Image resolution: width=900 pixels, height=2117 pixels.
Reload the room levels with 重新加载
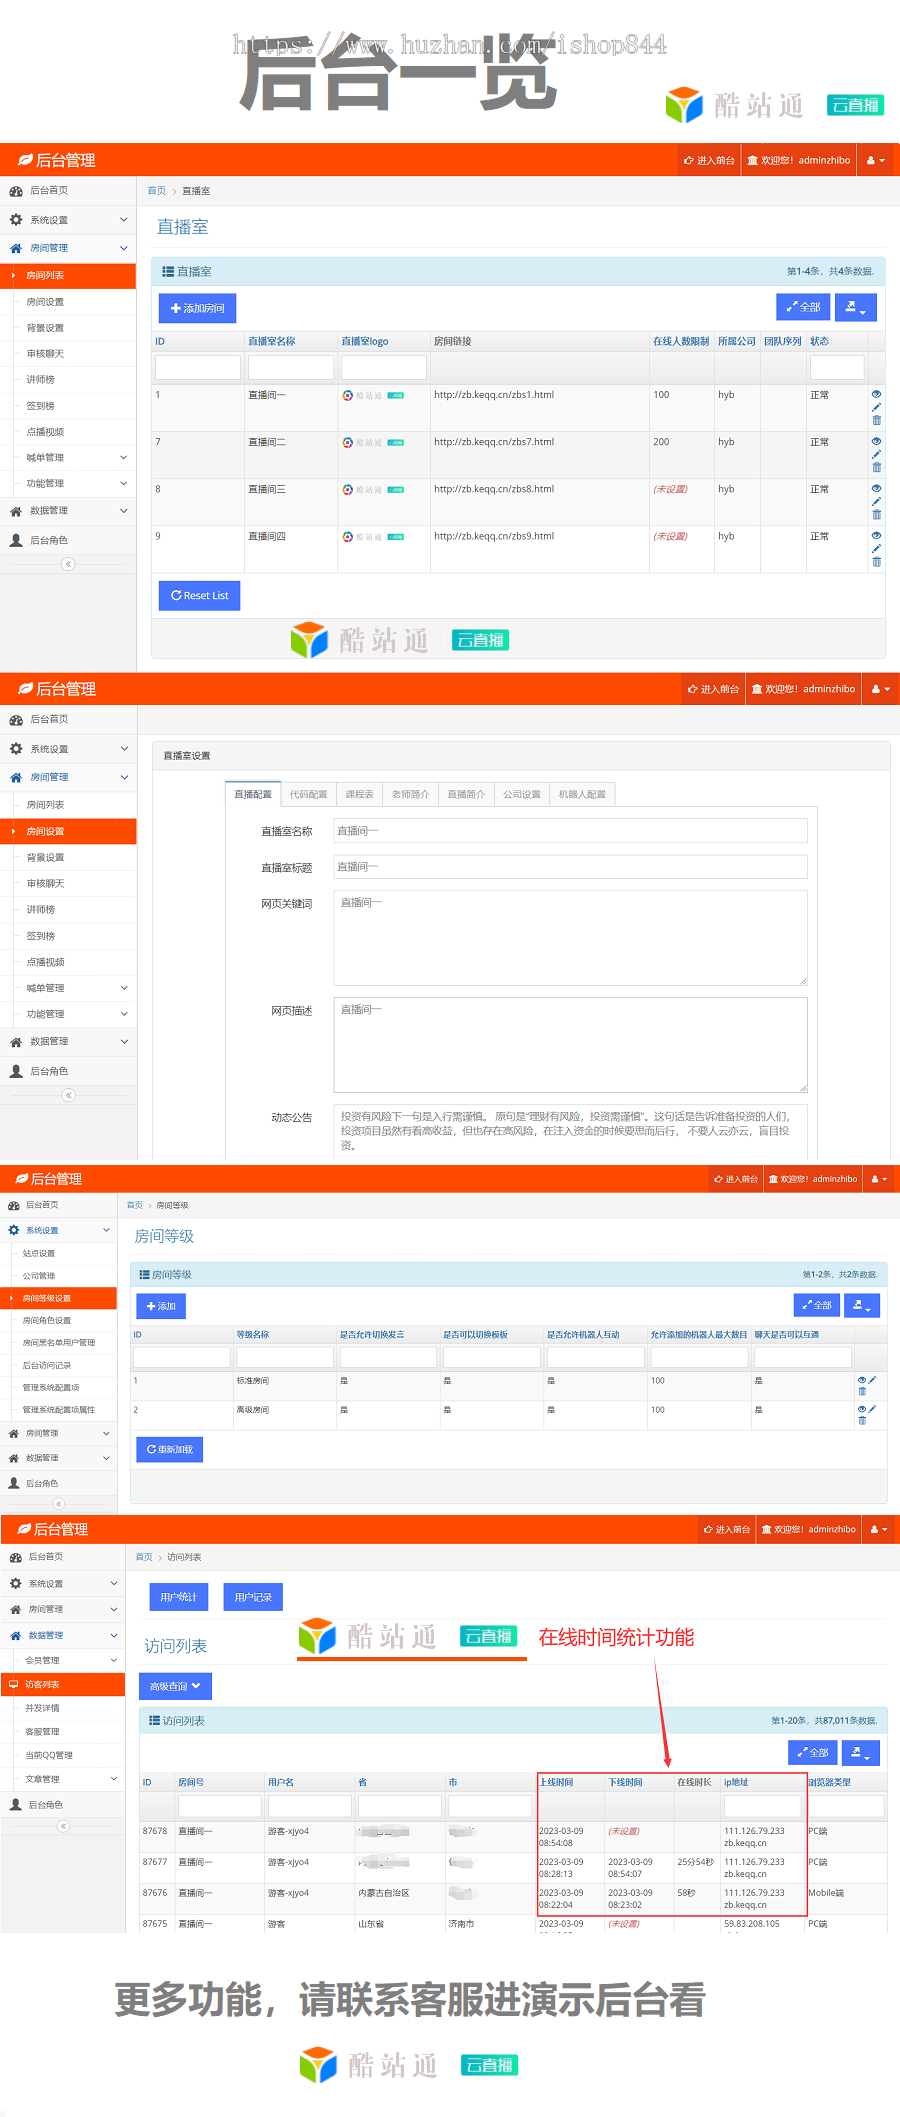coord(170,1449)
